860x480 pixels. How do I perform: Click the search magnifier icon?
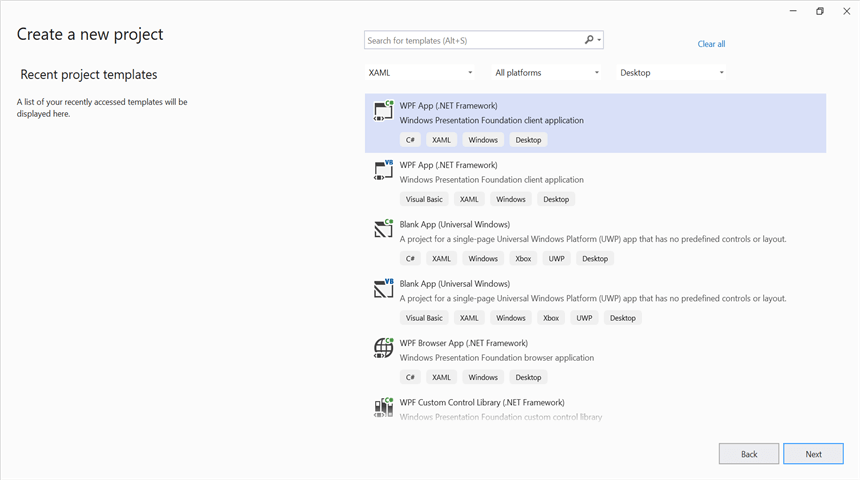(589, 40)
